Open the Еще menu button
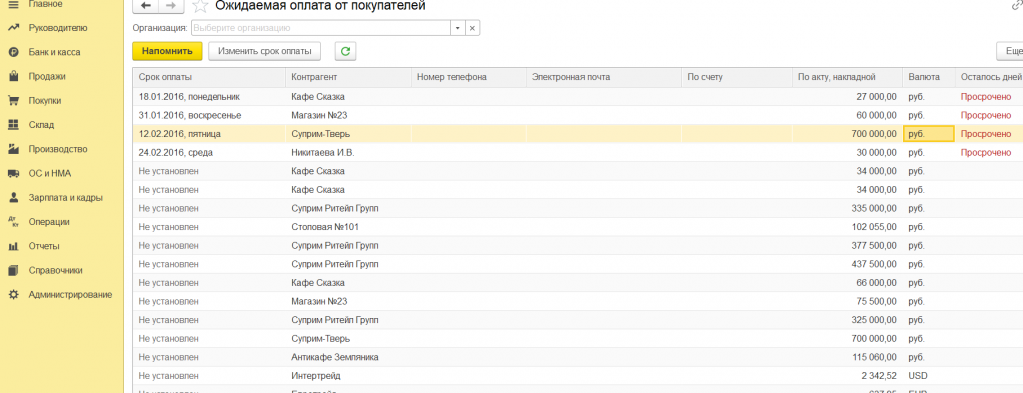 pyautogui.click(x=1010, y=51)
